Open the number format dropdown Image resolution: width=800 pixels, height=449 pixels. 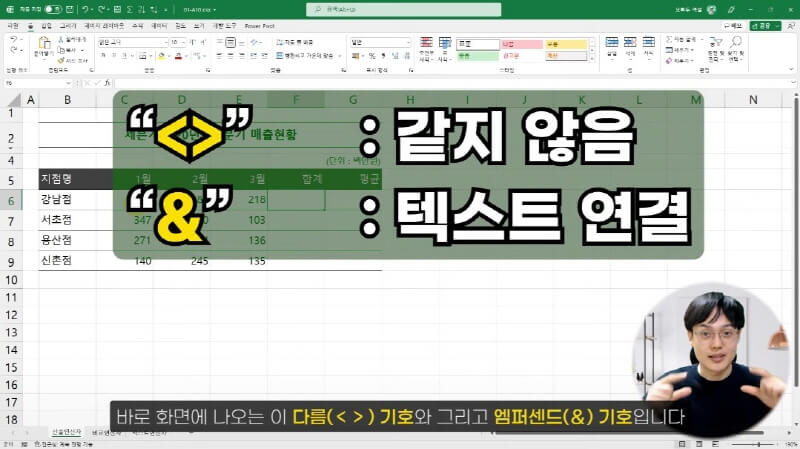point(408,42)
